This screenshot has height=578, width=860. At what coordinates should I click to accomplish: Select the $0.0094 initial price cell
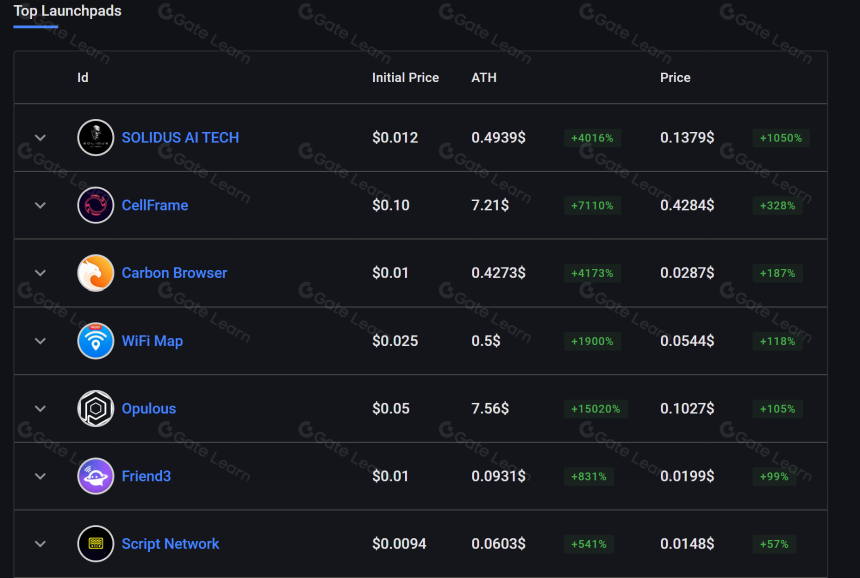(399, 544)
